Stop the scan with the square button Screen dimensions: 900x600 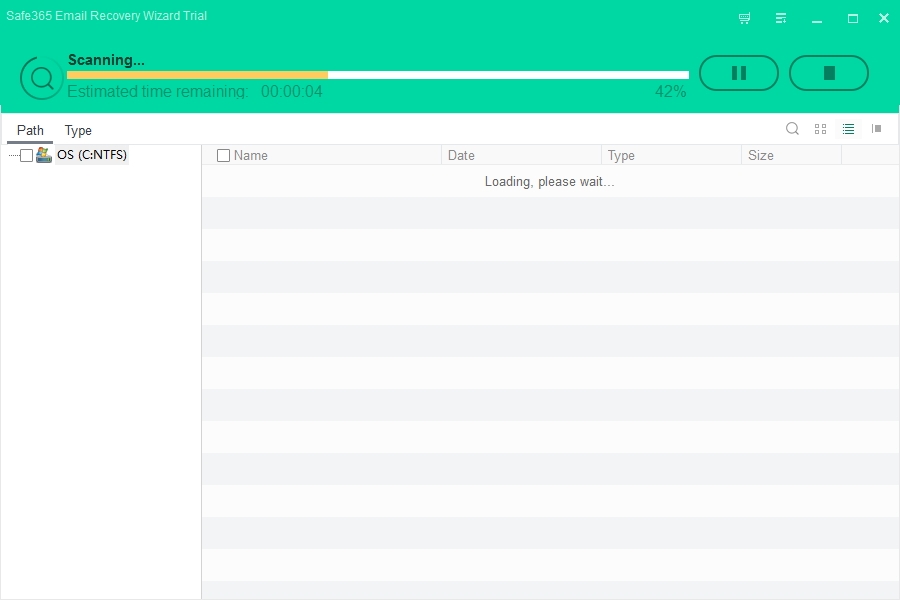click(829, 73)
